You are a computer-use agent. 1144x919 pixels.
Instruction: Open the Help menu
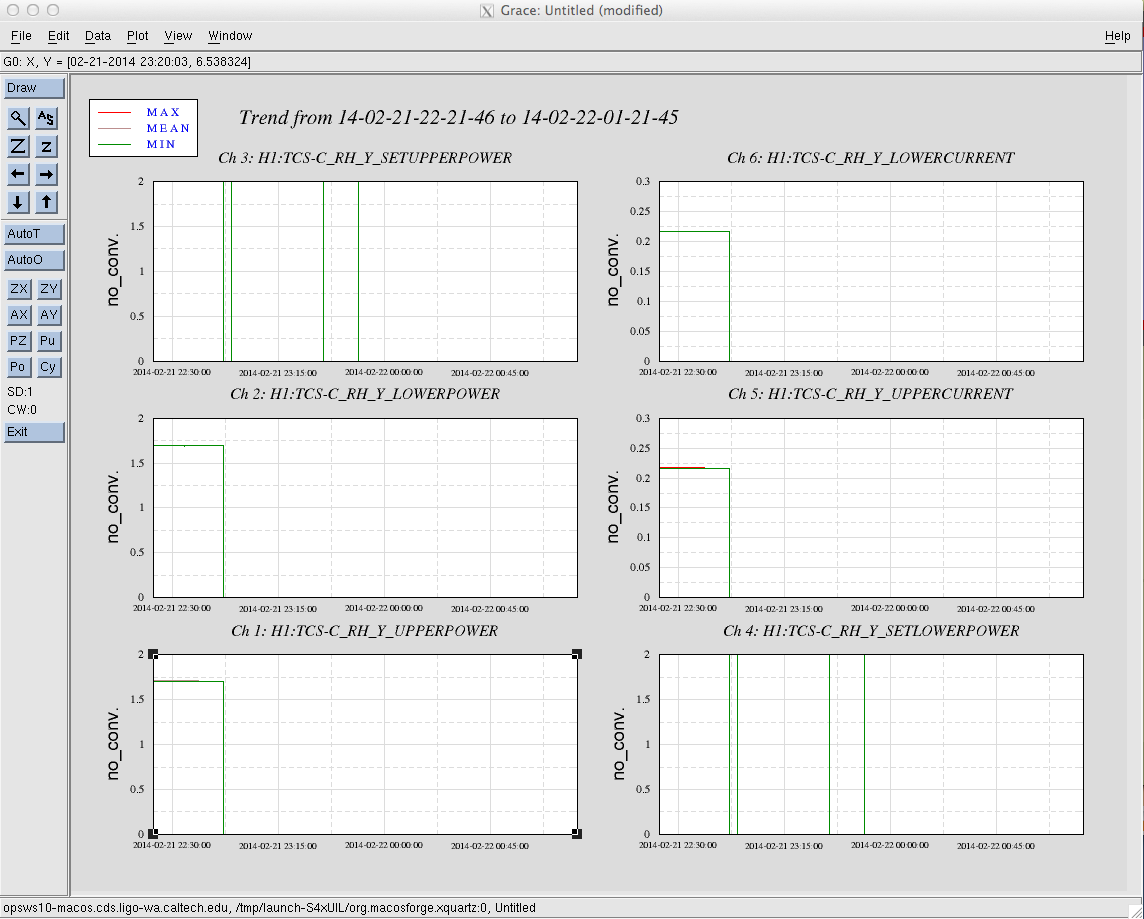click(x=1117, y=36)
